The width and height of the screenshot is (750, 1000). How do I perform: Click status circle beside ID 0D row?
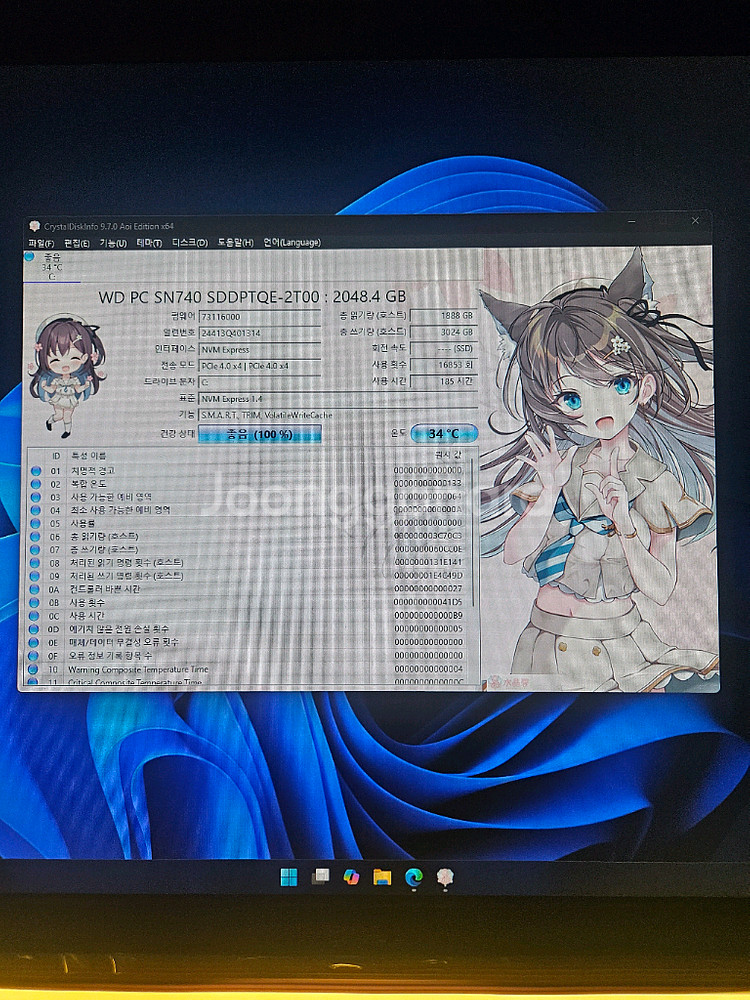(x=34, y=629)
